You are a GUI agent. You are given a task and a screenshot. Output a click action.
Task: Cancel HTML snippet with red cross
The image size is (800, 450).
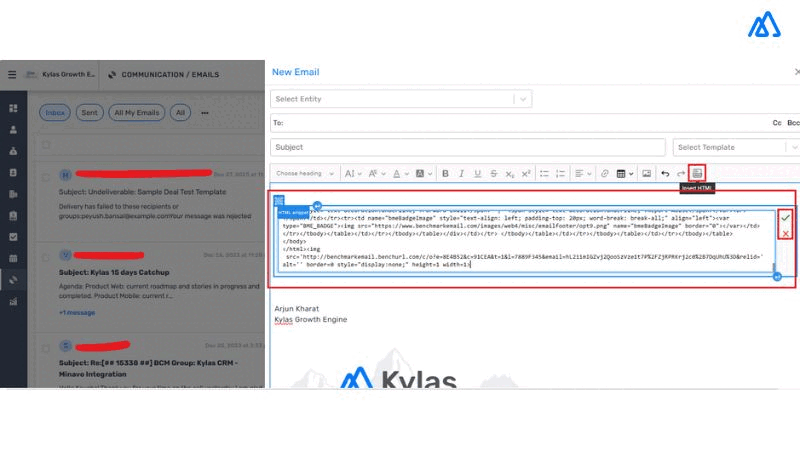[785, 234]
